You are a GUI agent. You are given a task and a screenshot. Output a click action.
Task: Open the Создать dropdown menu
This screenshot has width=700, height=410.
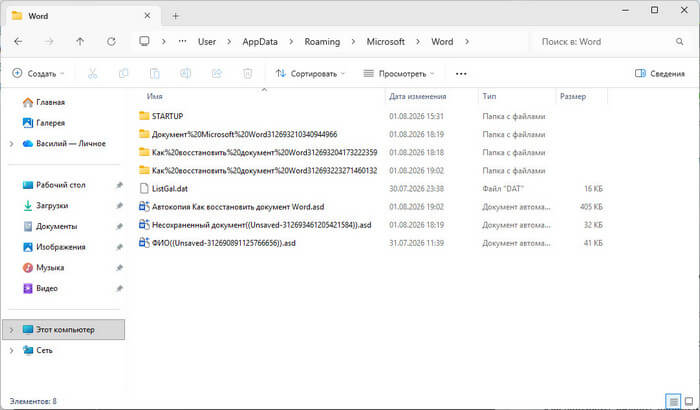coord(38,74)
